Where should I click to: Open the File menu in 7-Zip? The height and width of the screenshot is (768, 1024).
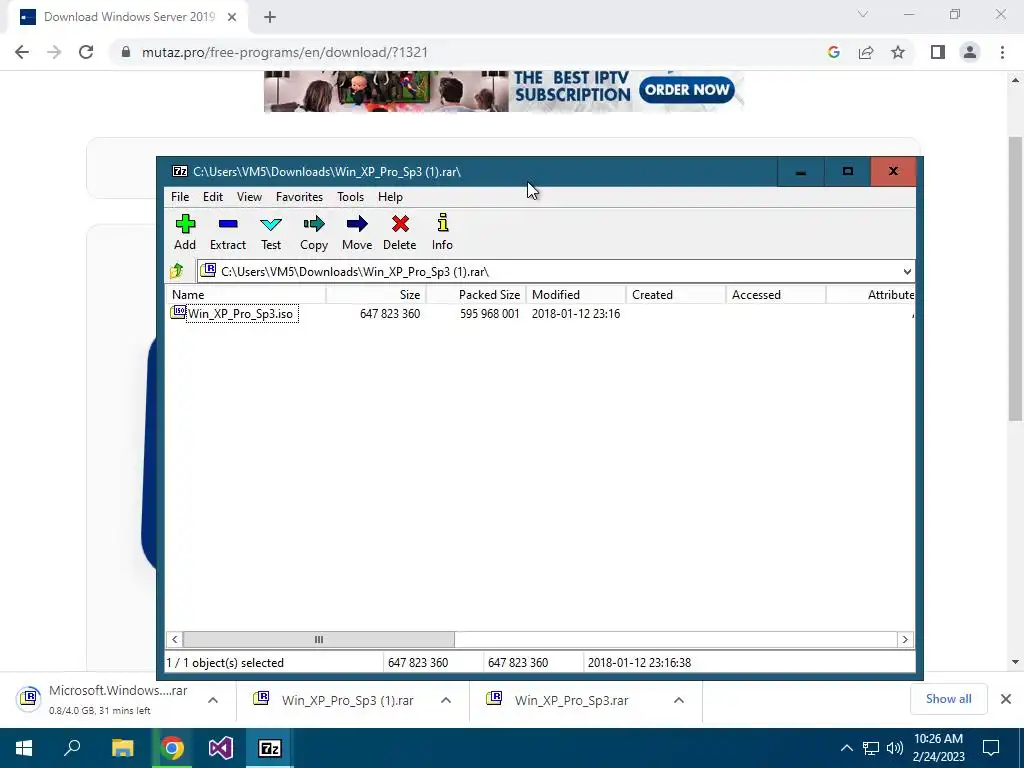click(180, 197)
